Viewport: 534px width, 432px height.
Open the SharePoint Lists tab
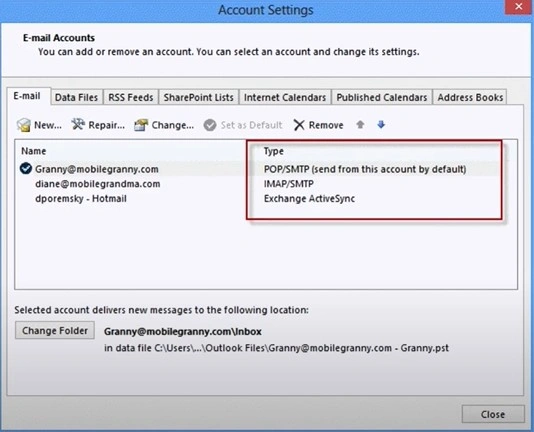pyautogui.click(x=199, y=97)
